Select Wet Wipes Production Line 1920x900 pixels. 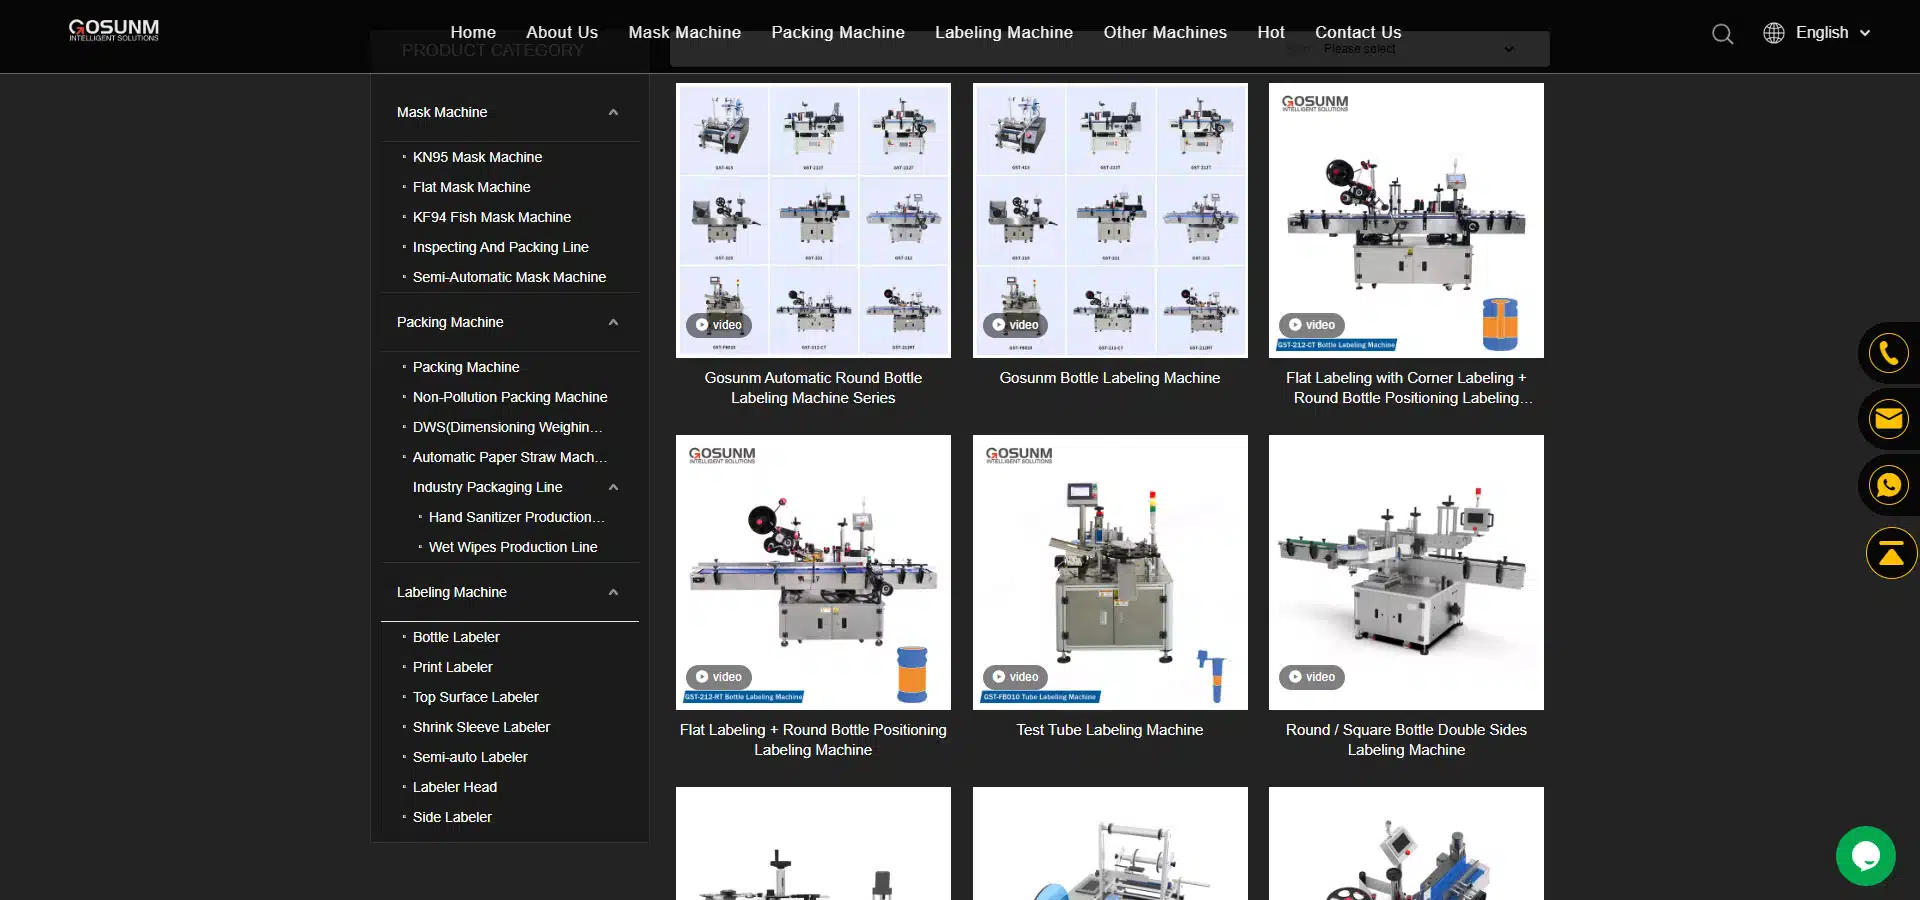click(x=513, y=547)
